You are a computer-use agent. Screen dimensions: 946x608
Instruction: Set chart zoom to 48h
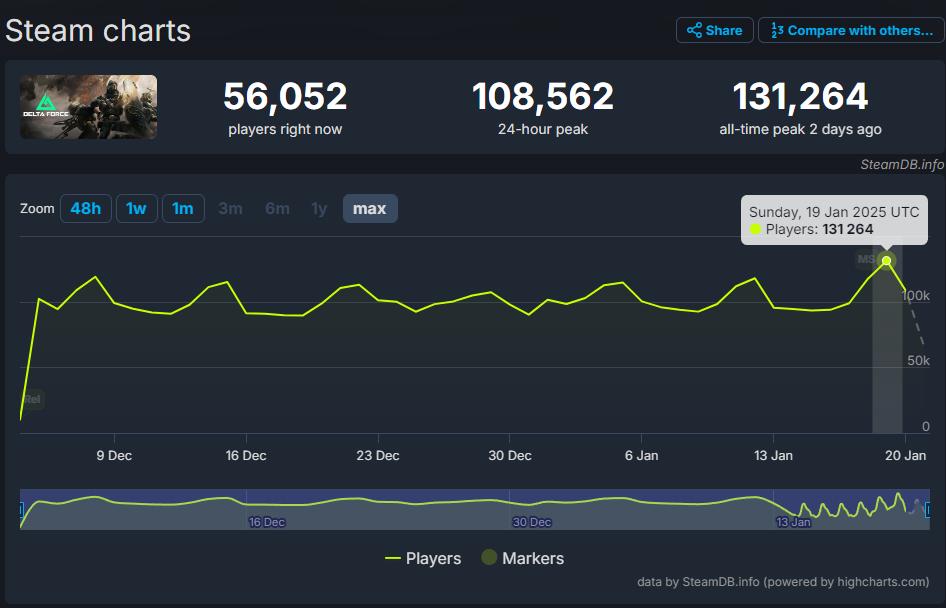click(86, 209)
